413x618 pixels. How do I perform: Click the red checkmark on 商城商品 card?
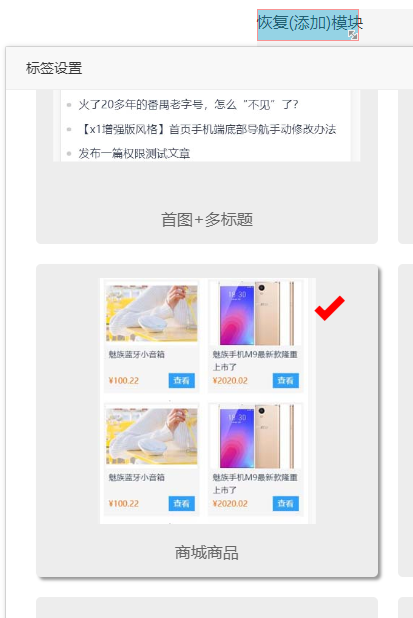(x=329, y=308)
